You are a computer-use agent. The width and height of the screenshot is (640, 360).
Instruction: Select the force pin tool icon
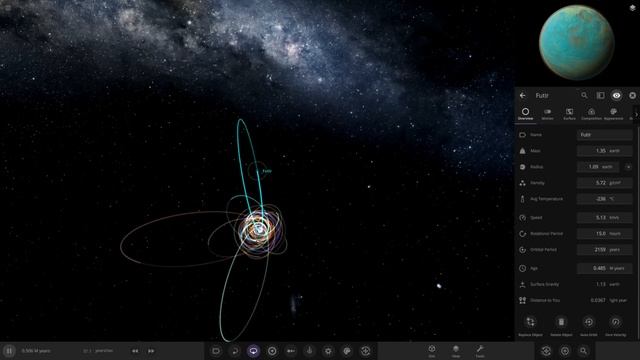309,351
